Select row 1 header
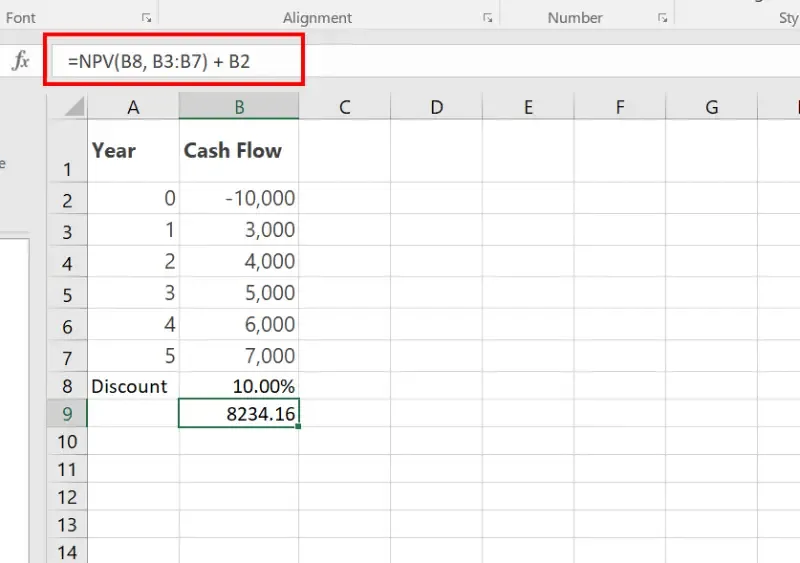800x563 pixels. [x=67, y=151]
